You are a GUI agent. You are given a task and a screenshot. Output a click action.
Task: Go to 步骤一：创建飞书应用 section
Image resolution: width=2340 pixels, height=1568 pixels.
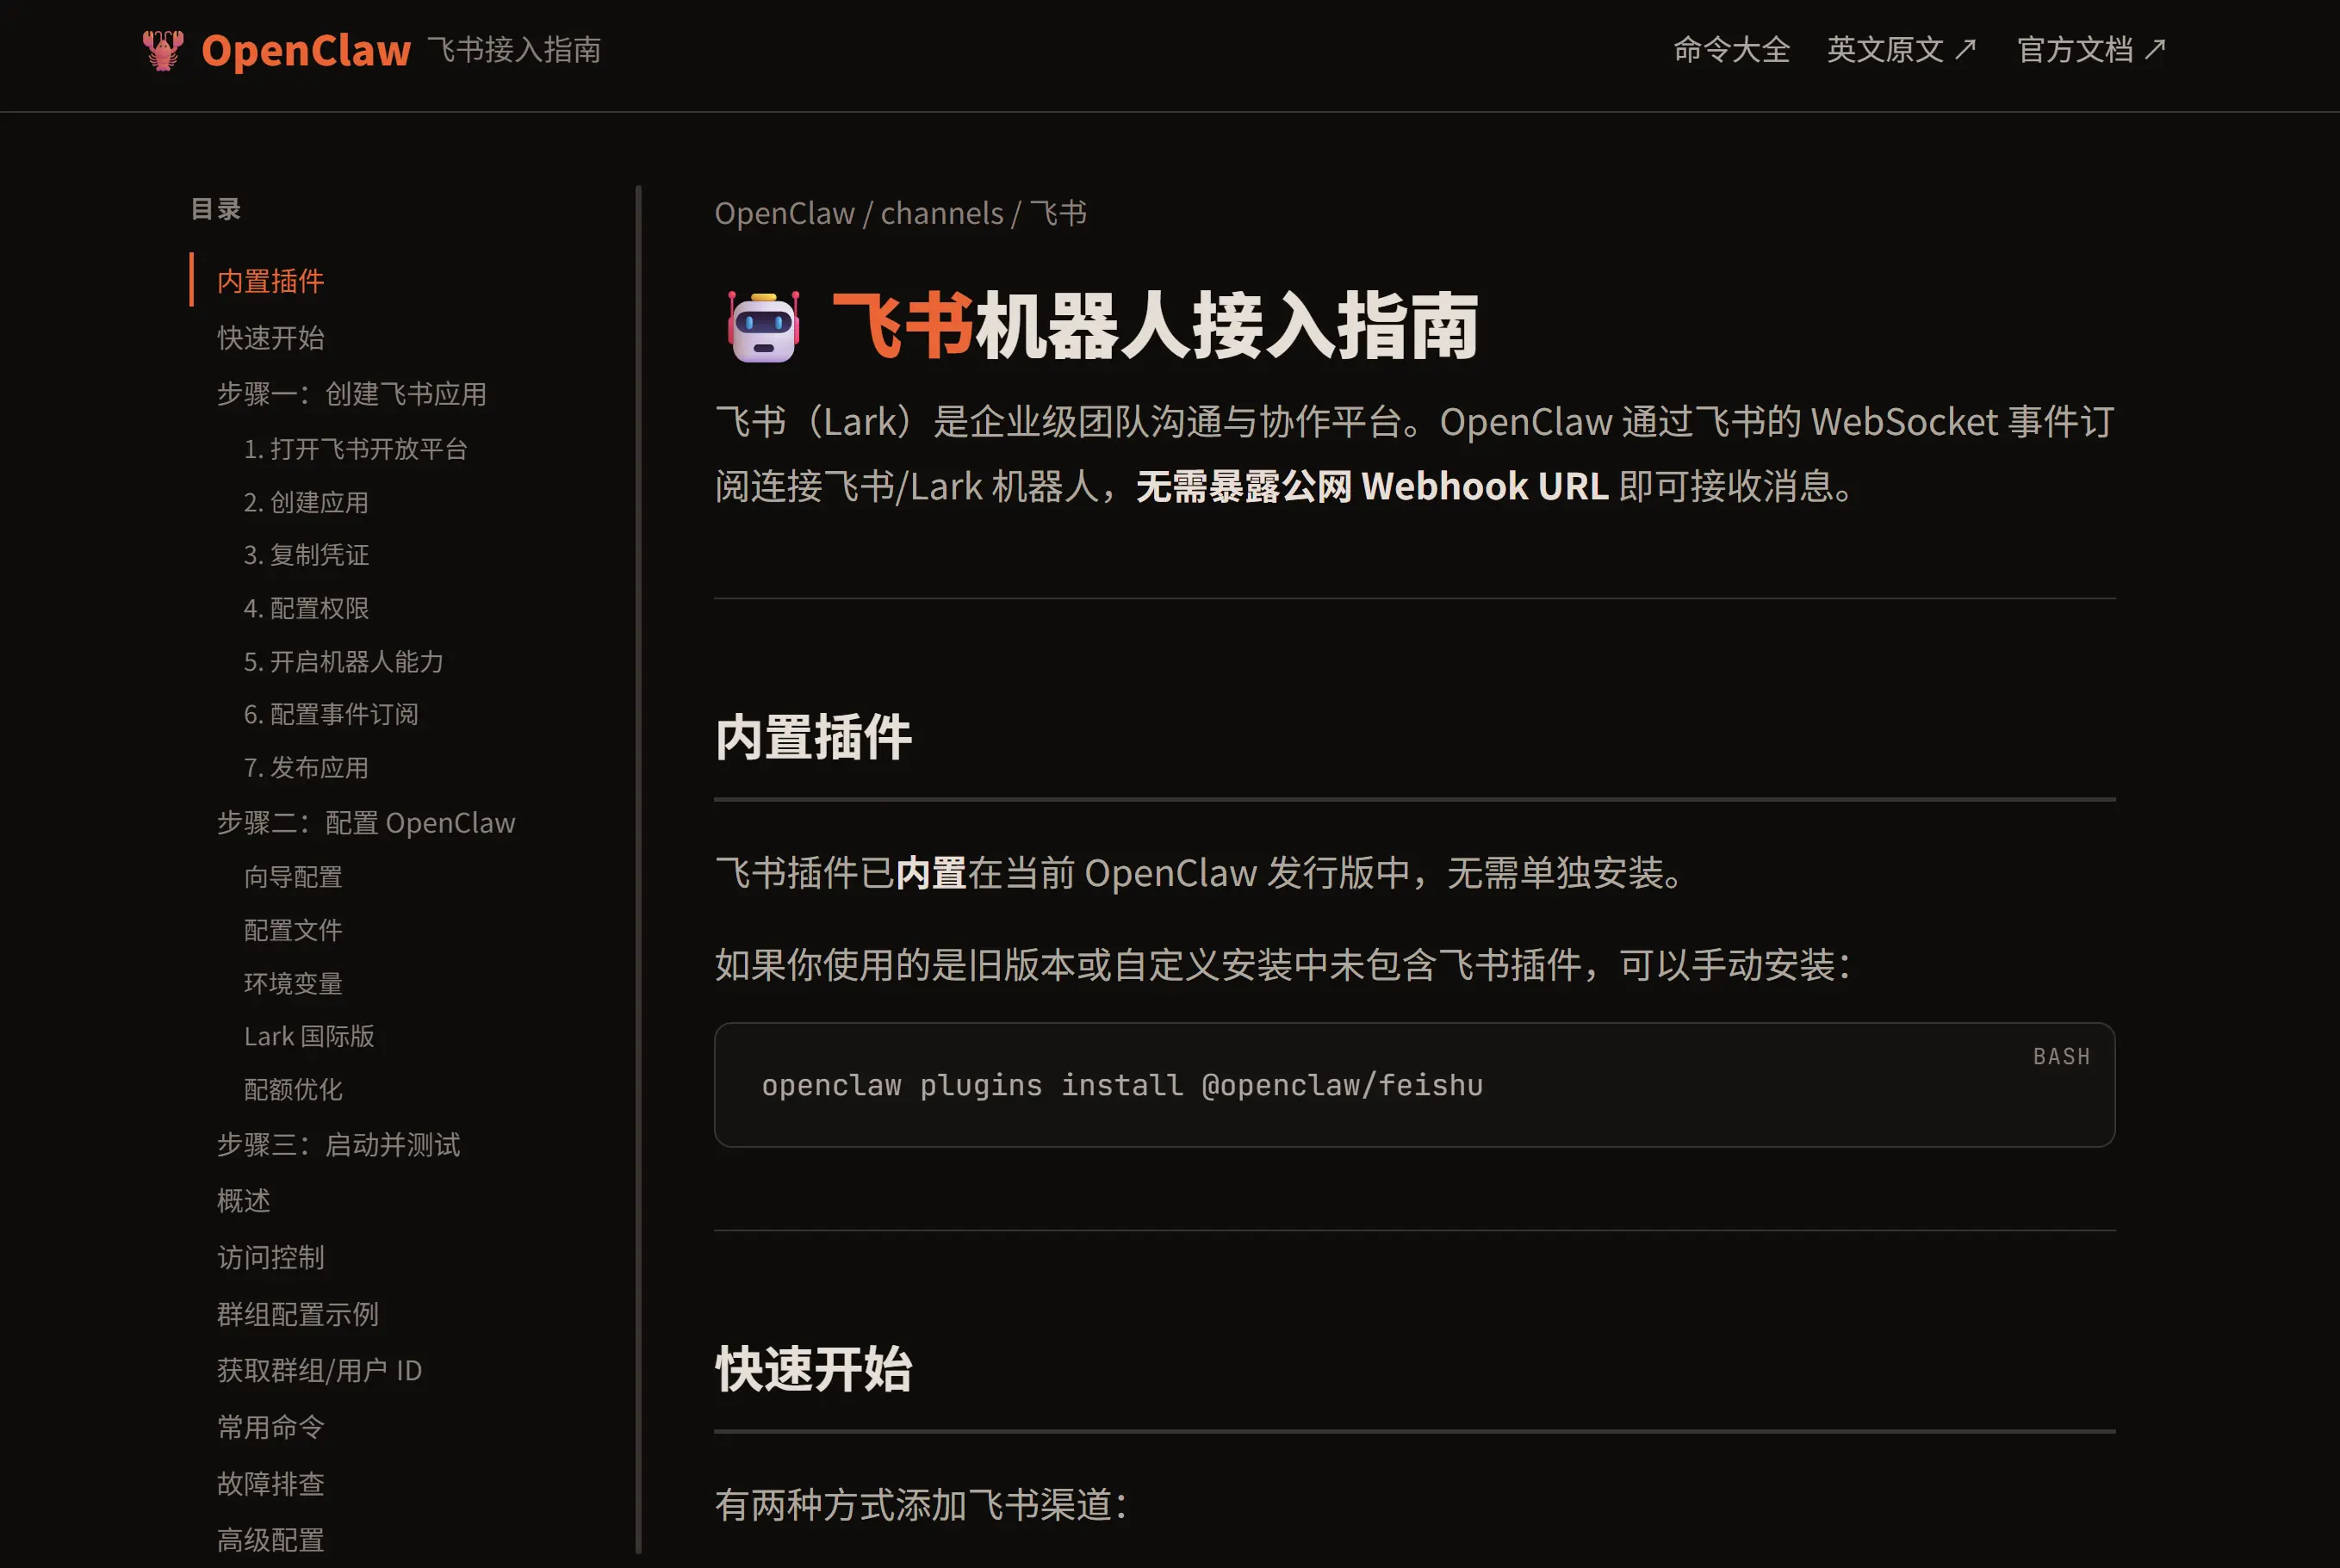(x=351, y=394)
